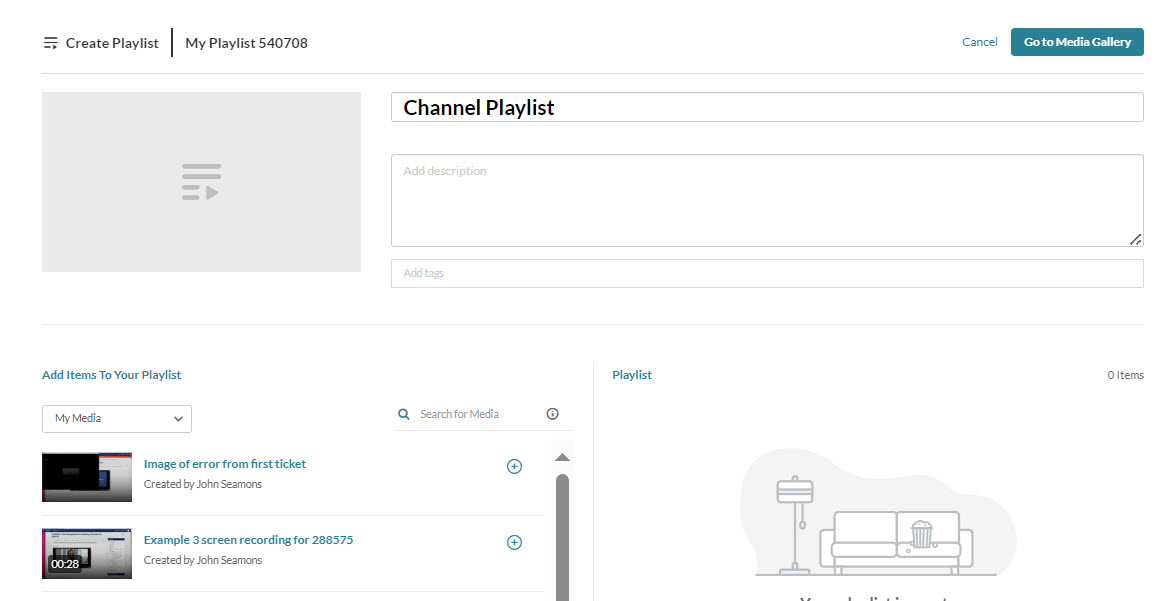Select the Playlist panel header

632,374
